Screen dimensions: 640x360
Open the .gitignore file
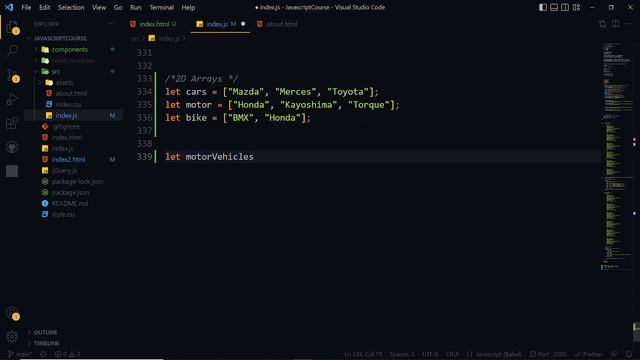(x=66, y=127)
